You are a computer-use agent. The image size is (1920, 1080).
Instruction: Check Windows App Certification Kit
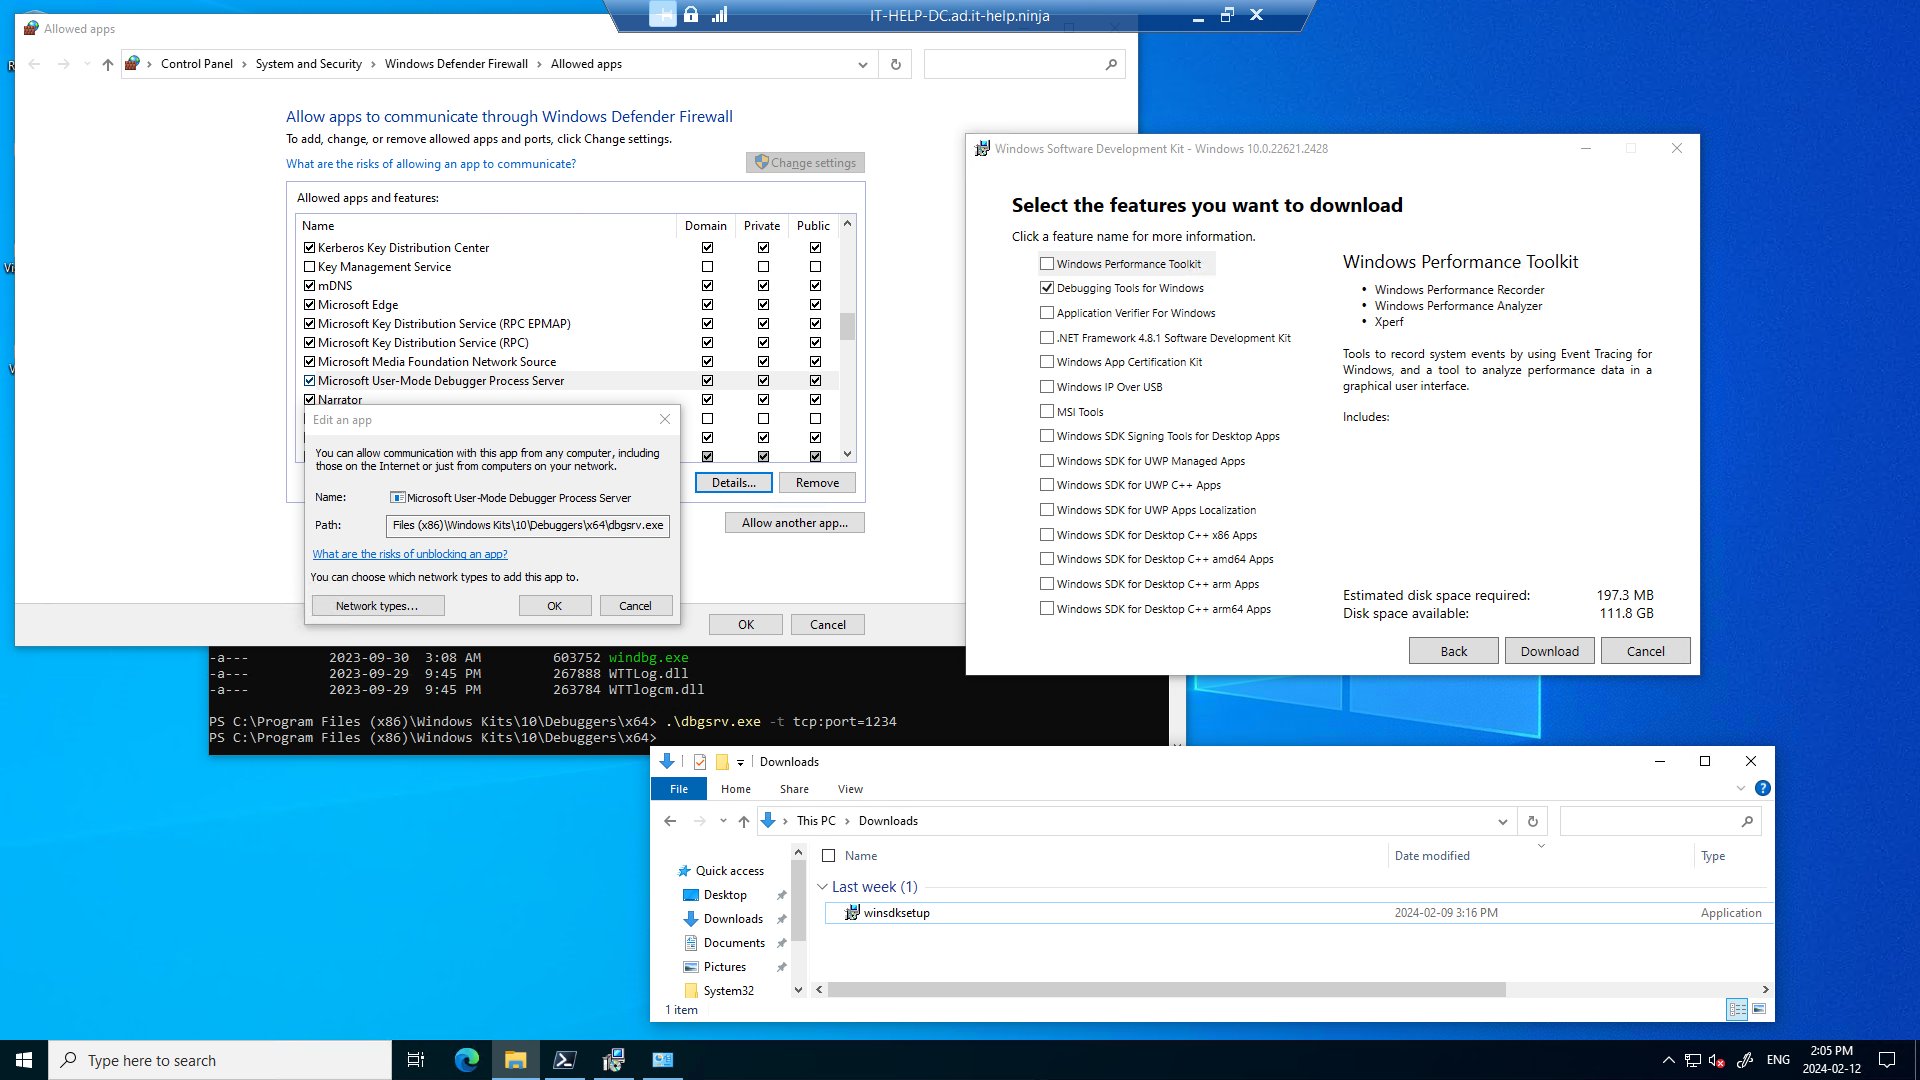coord(1047,362)
